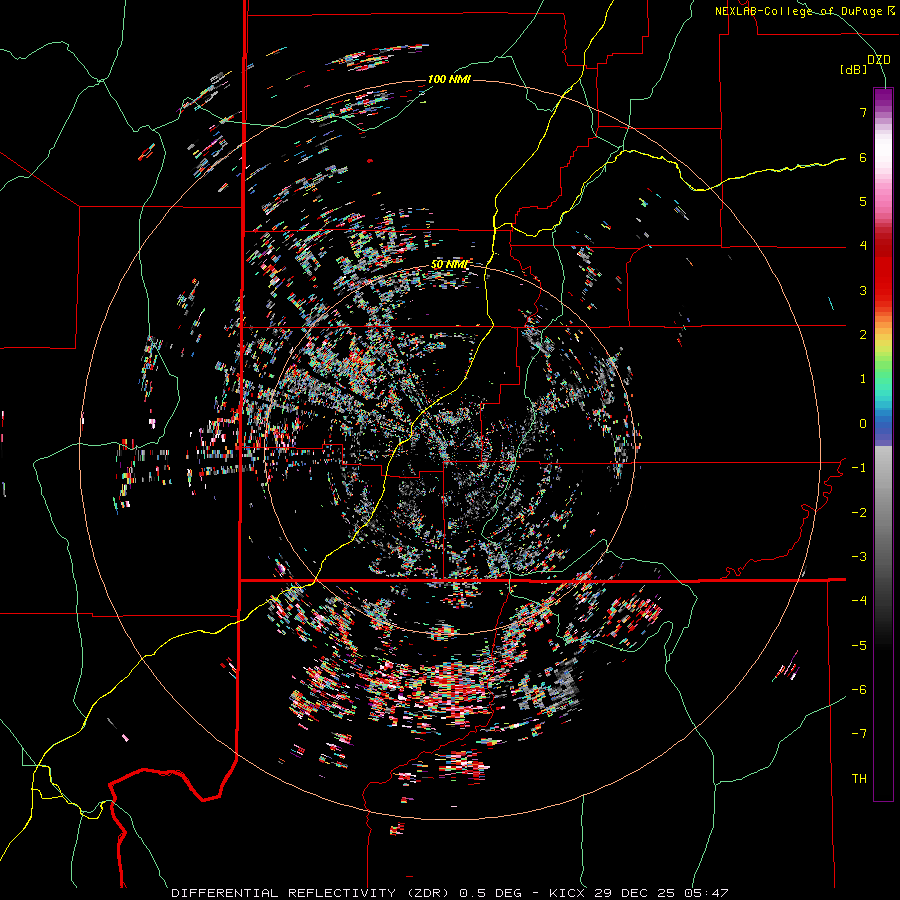Click the 100 NMI range ring label
The width and height of the screenshot is (900, 900).
tap(449, 79)
